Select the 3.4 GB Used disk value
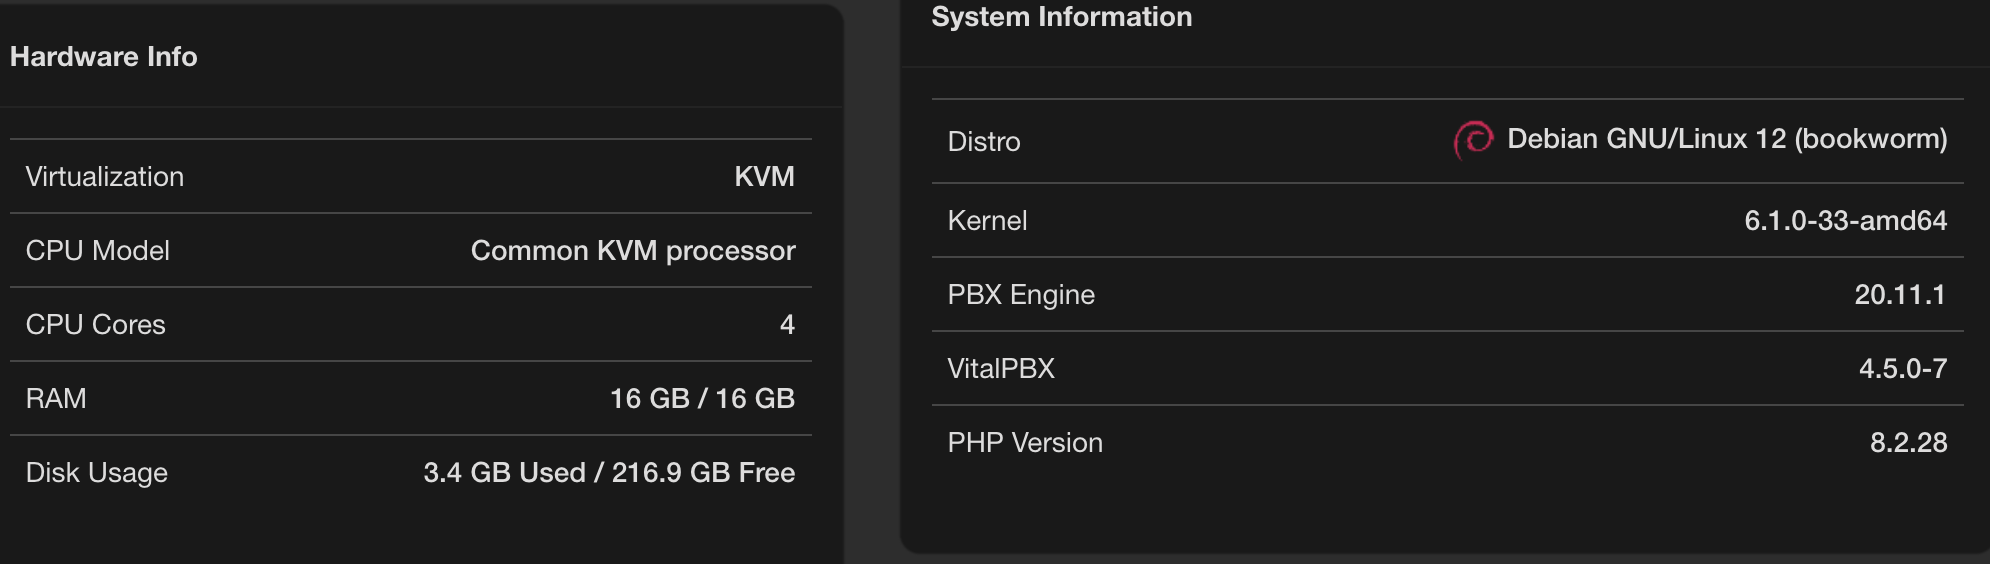Screen dimensions: 1990x564 [x=504, y=473]
